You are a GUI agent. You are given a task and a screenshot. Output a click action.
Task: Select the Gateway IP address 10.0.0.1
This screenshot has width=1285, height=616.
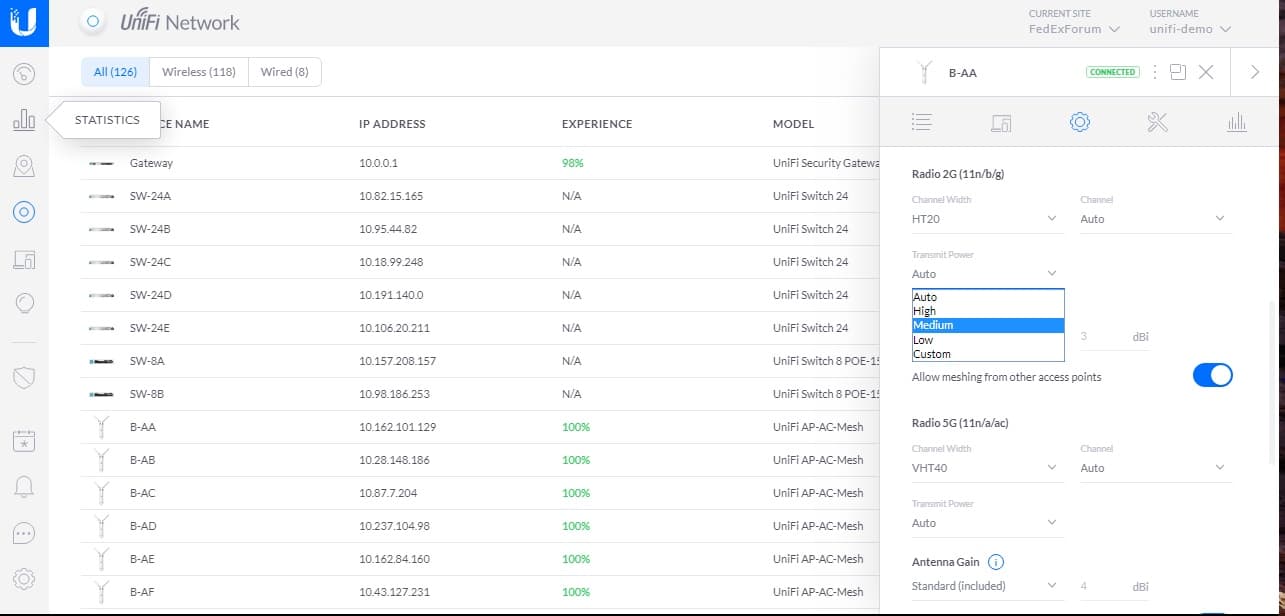[x=380, y=163]
